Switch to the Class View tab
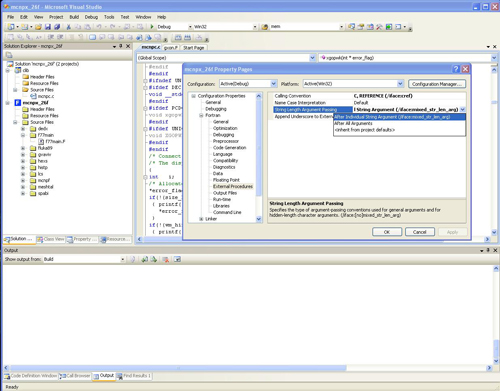Viewport: 500px width, 391px height. click(x=51, y=239)
